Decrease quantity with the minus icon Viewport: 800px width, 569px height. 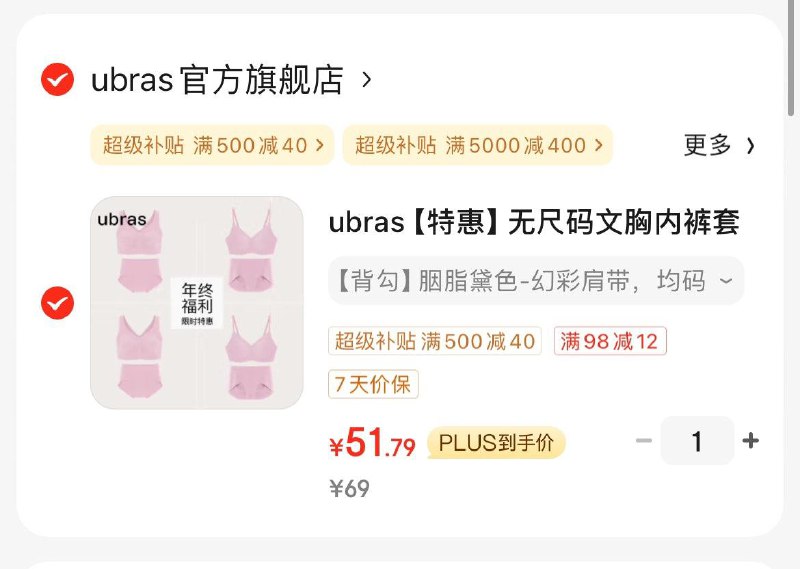644,440
